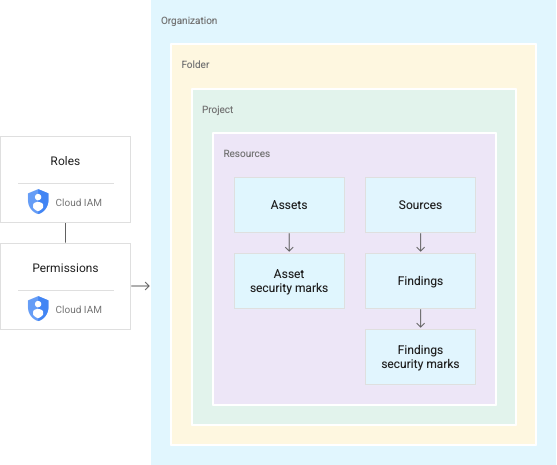Image resolution: width=557 pixels, height=465 pixels.
Task: Click the arrow between Assets and Asset security marks
Action: pos(289,243)
